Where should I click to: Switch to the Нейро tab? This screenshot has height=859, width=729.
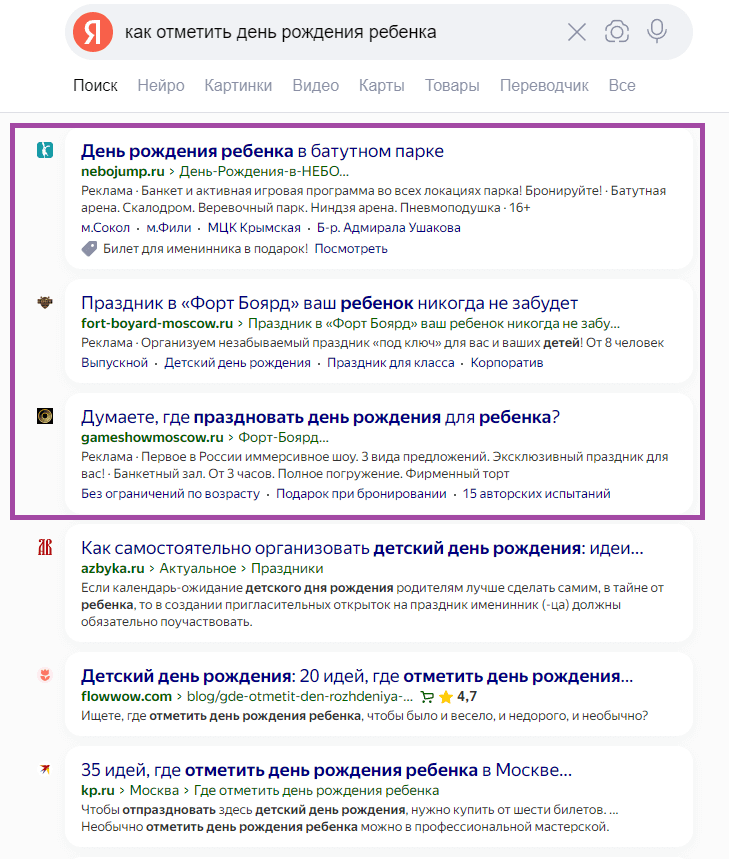(161, 85)
